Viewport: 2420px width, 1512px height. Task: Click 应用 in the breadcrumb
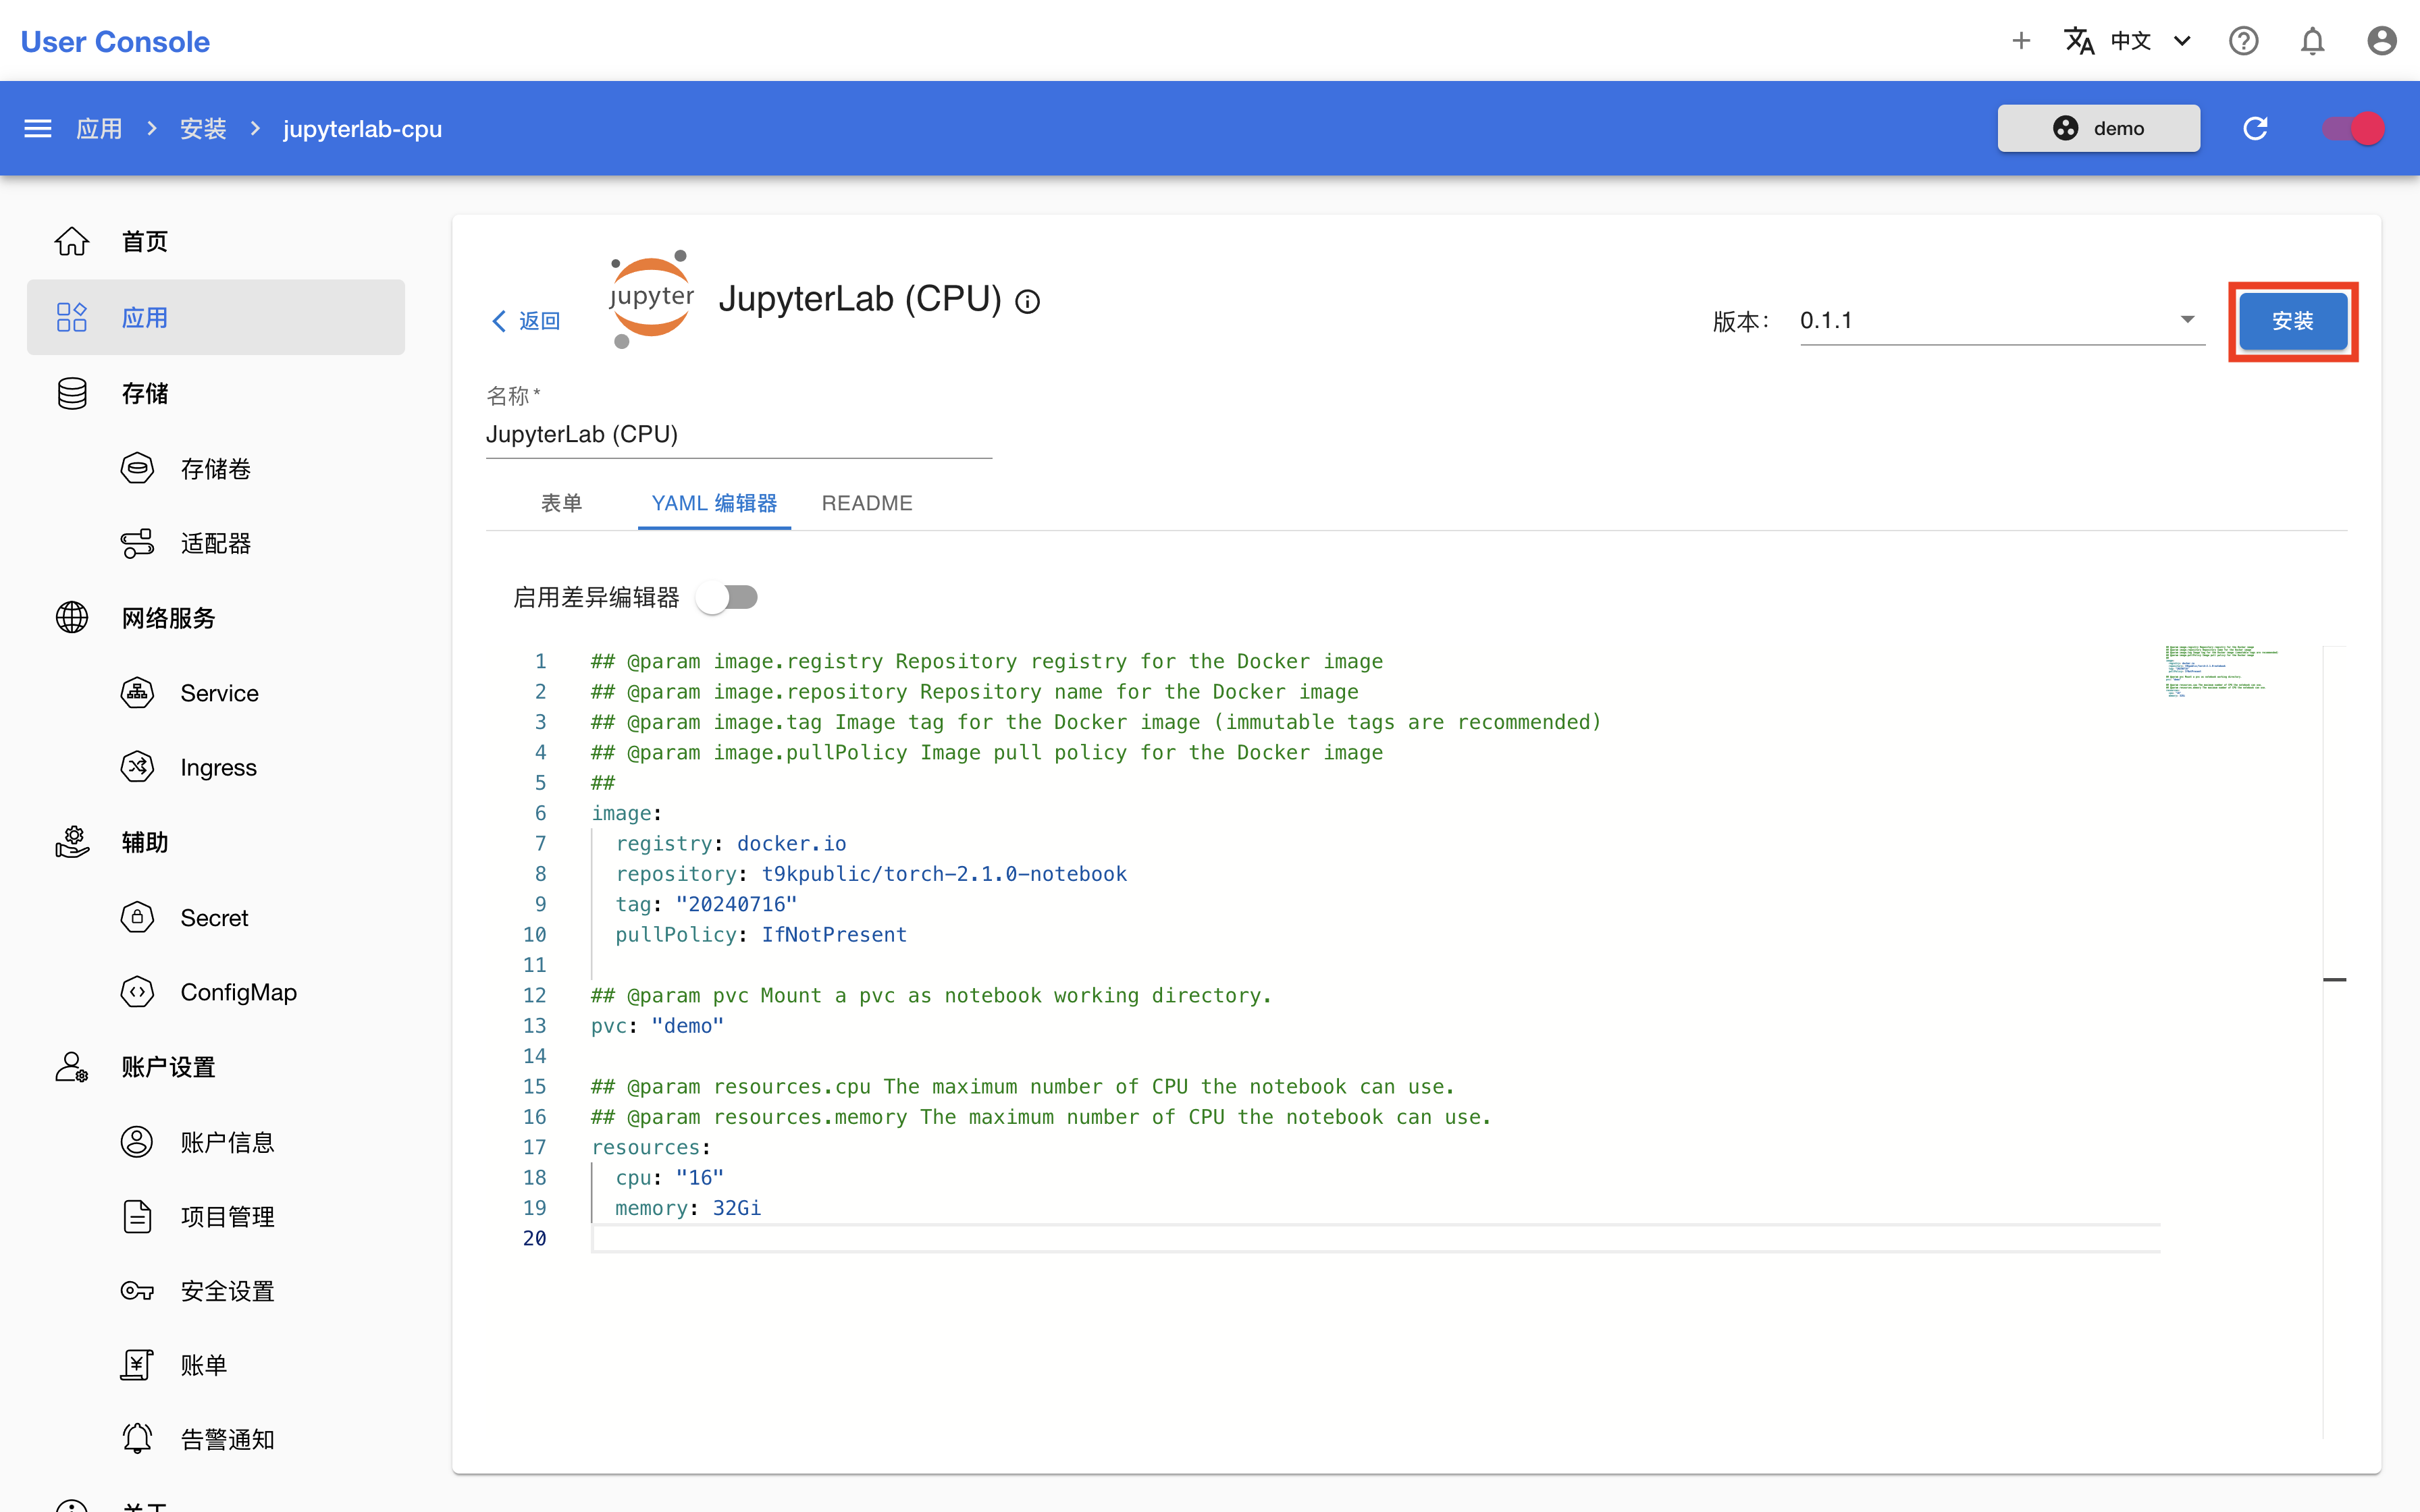[99, 128]
